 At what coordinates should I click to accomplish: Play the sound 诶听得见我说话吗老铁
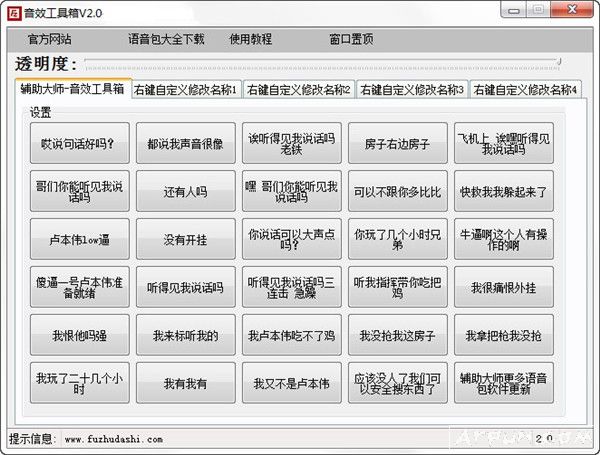[x=292, y=143]
